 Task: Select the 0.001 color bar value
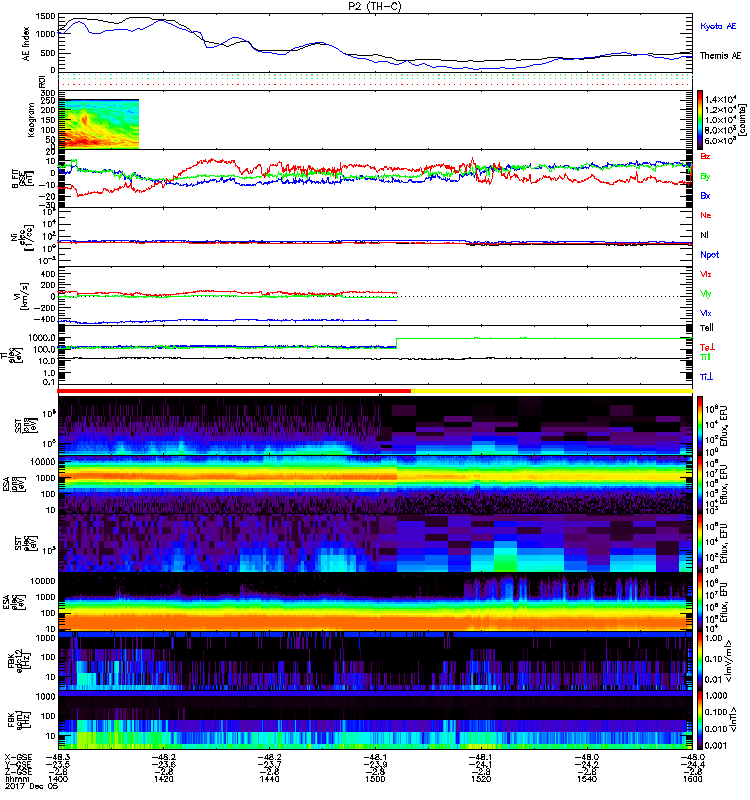[x=715, y=745]
